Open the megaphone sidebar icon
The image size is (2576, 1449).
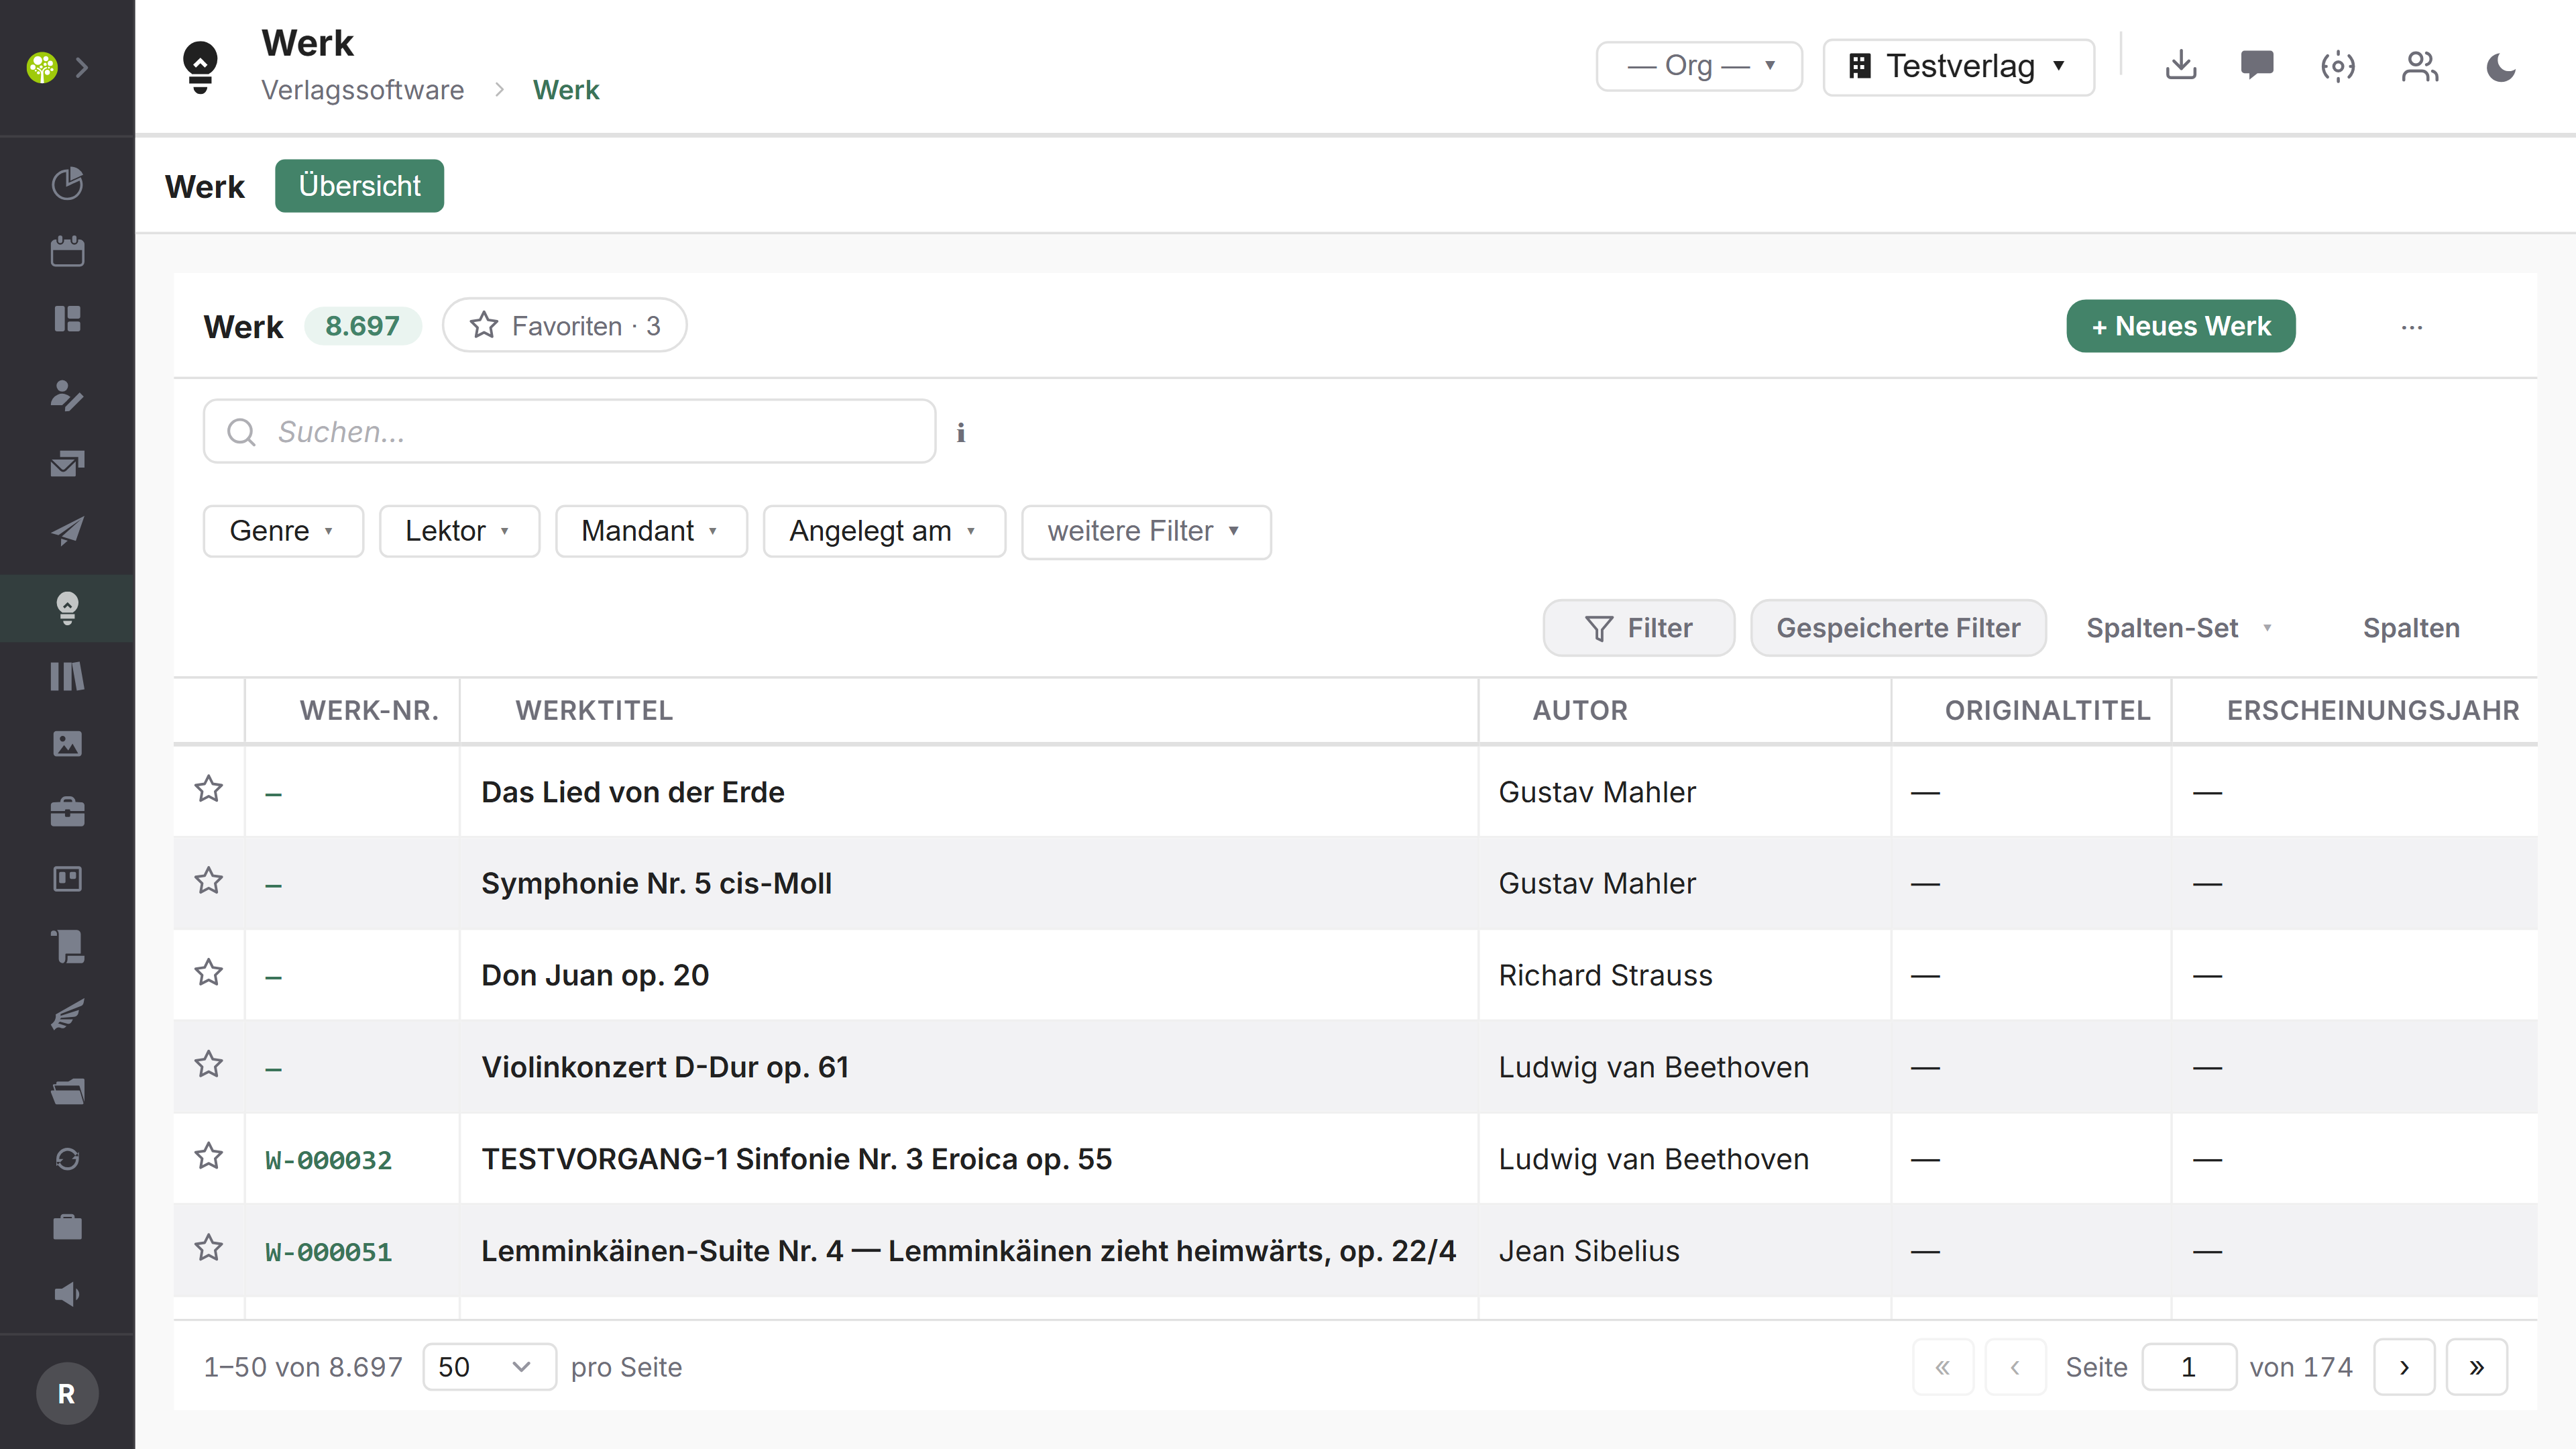[x=67, y=1294]
